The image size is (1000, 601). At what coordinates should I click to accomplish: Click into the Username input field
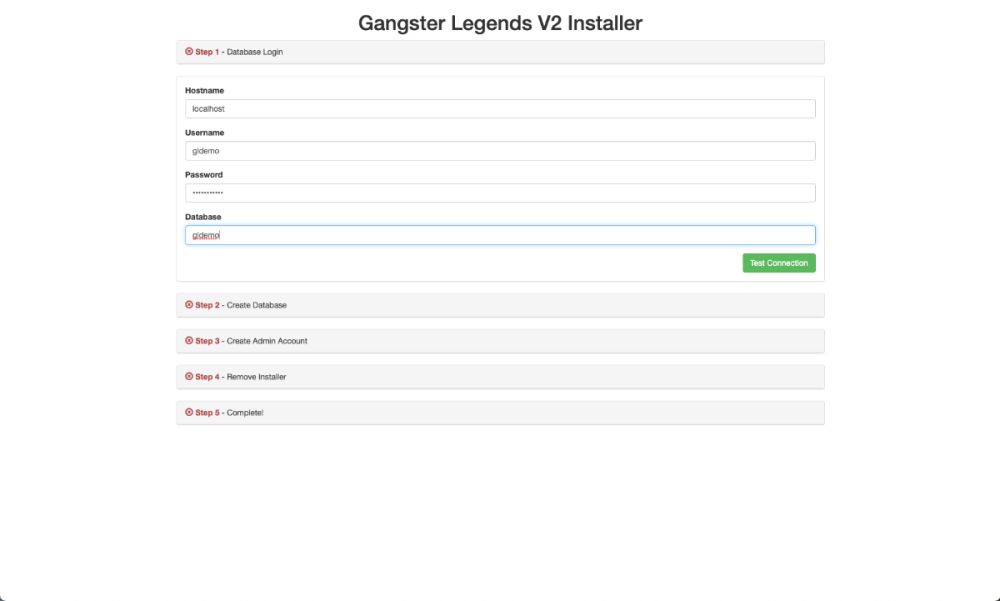pos(500,151)
